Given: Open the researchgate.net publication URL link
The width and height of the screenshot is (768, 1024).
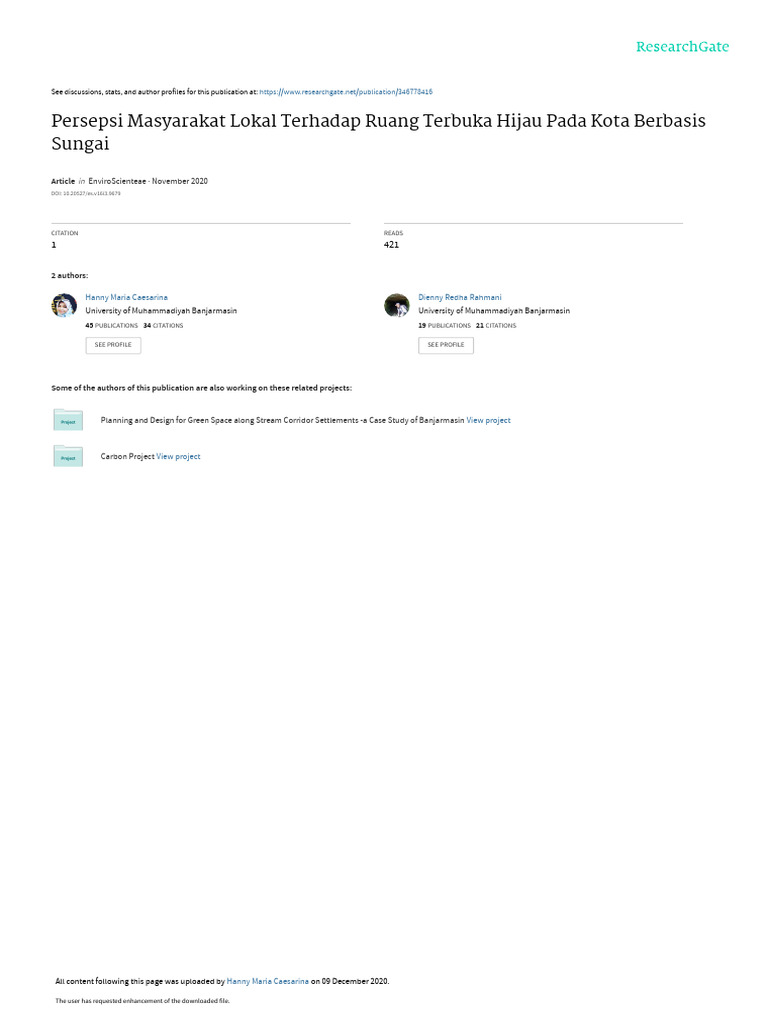Looking at the screenshot, I should pos(345,92).
